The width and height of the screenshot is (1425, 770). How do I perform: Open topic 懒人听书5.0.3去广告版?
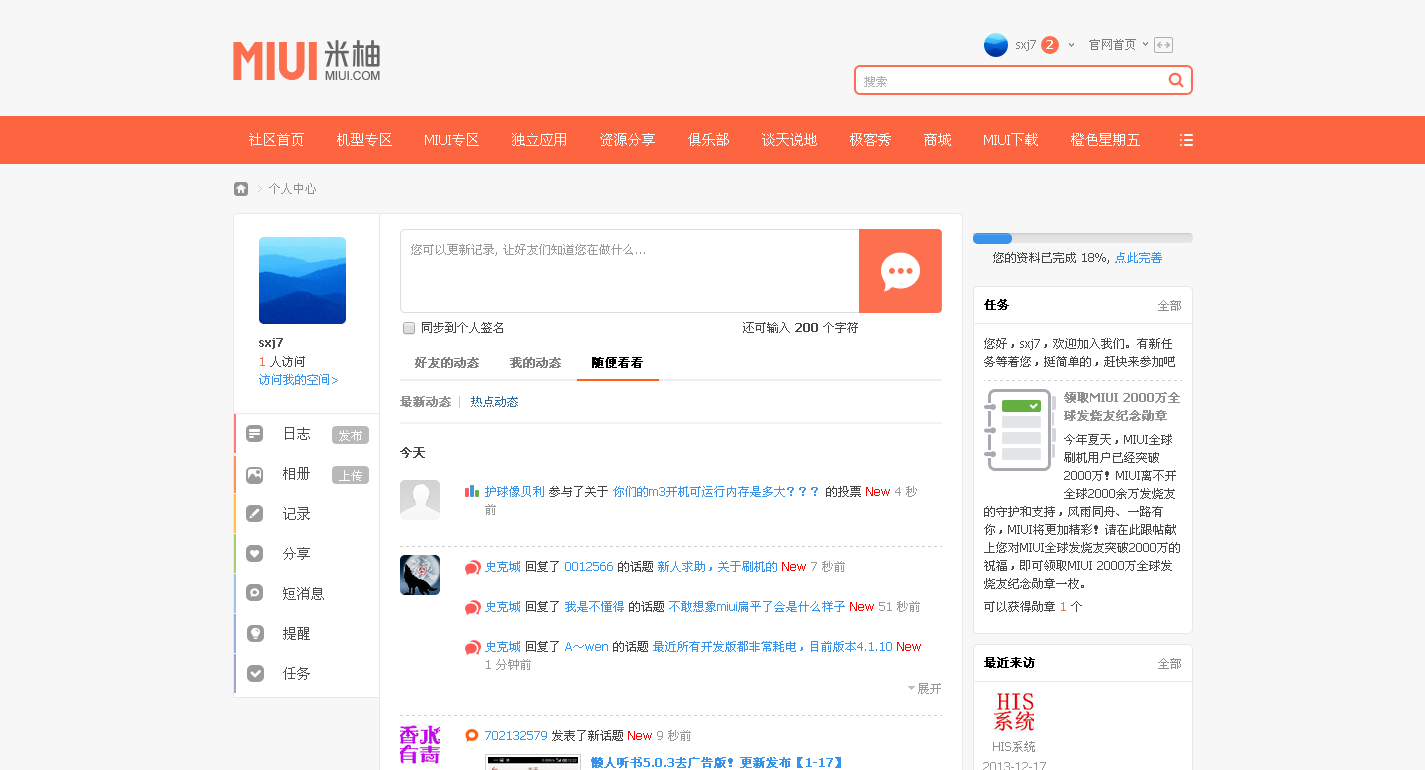coord(717,763)
